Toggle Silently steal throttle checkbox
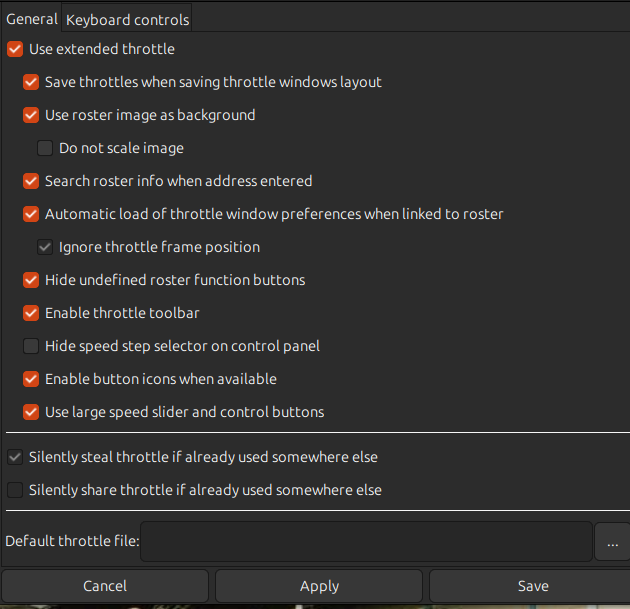This screenshot has width=630, height=609. 15,457
